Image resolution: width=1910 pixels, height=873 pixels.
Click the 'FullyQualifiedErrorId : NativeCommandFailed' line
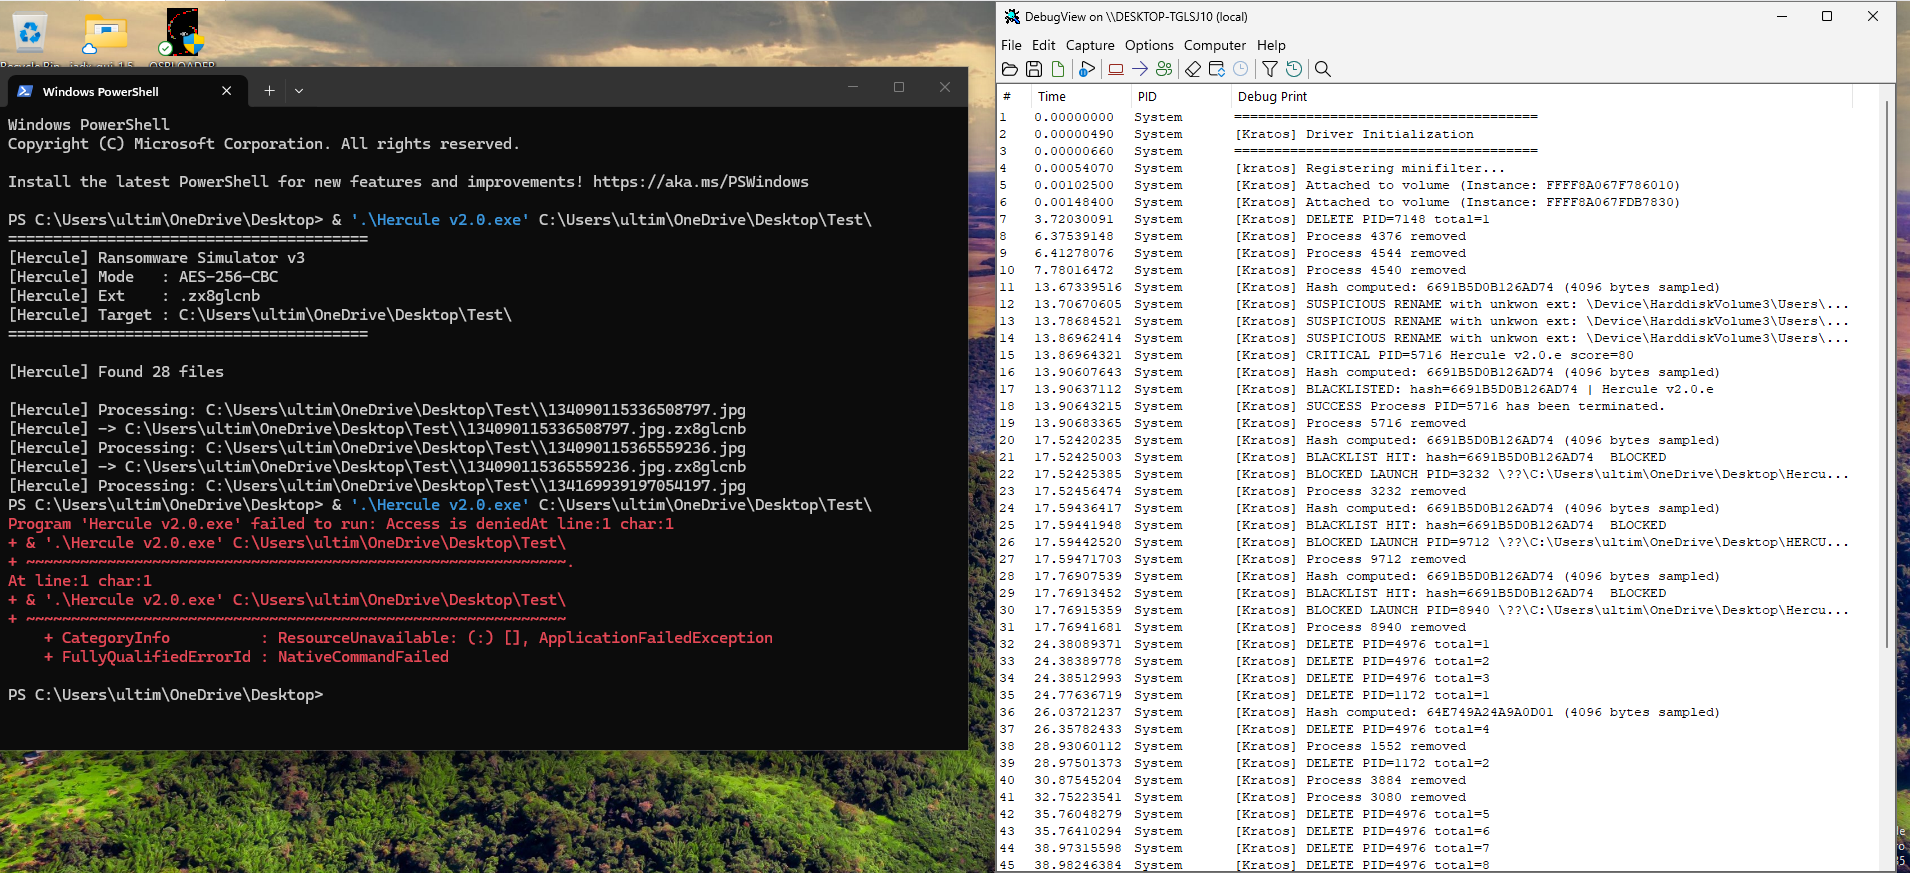coord(246,657)
